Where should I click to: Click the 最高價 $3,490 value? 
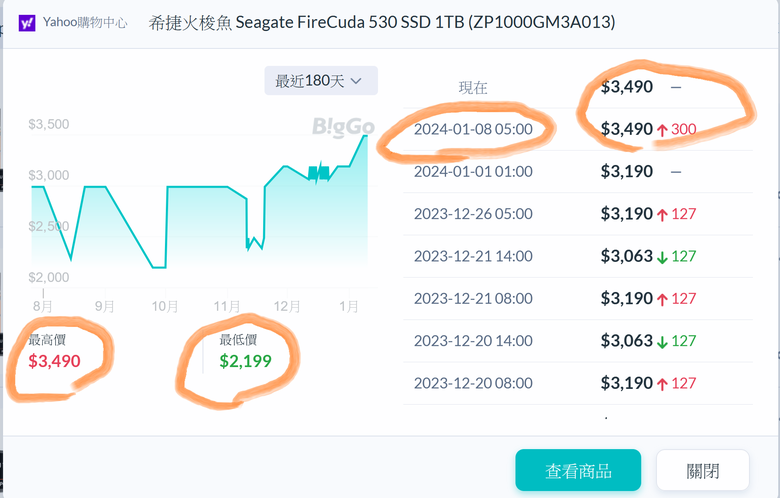tap(54, 361)
